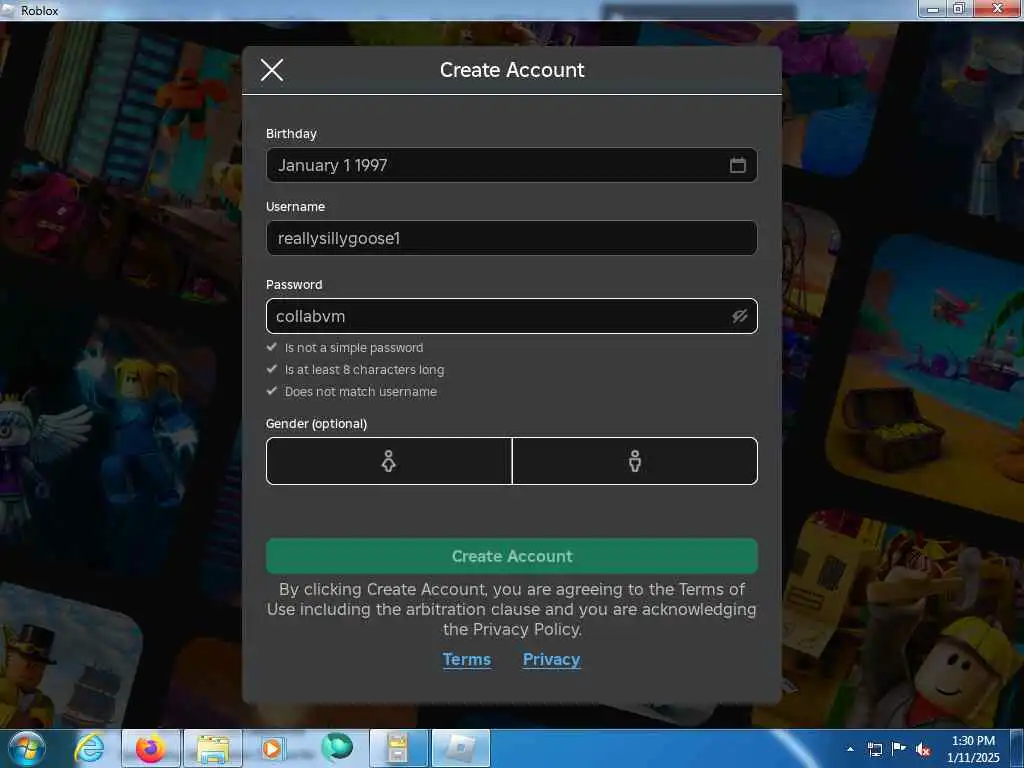Click the Create Account dialog title
Image resolution: width=1024 pixels, height=768 pixels.
(512, 70)
